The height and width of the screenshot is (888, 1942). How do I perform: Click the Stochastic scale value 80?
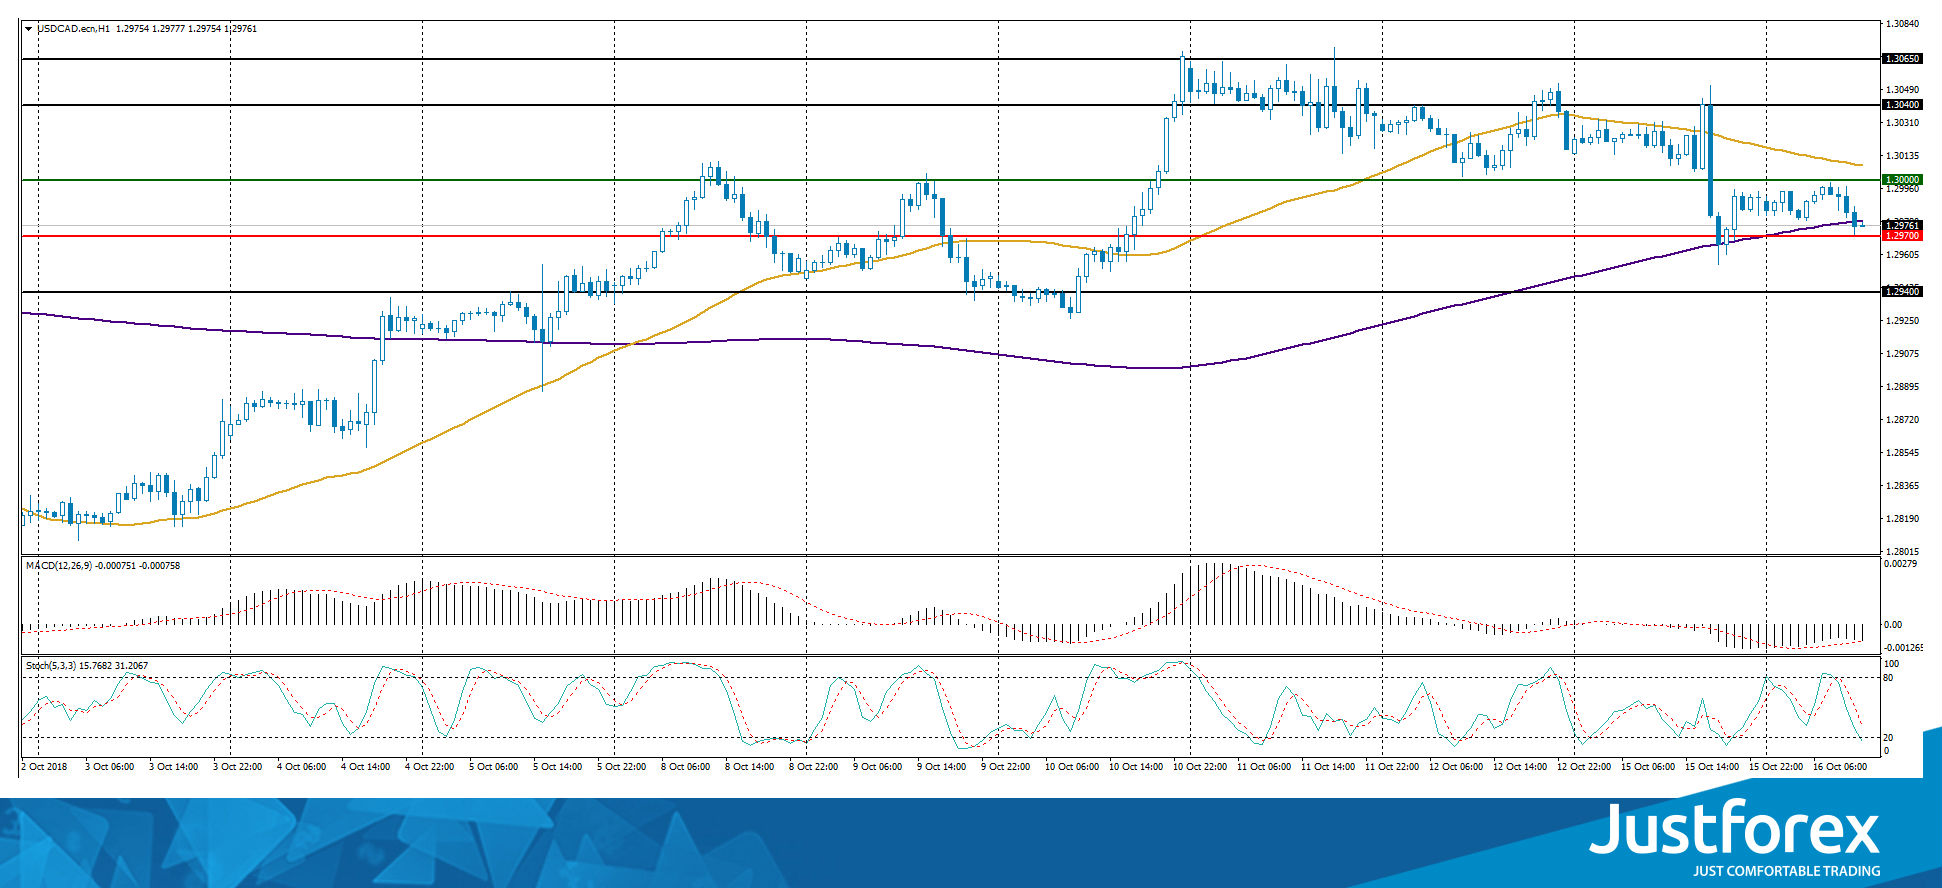coord(1889,678)
